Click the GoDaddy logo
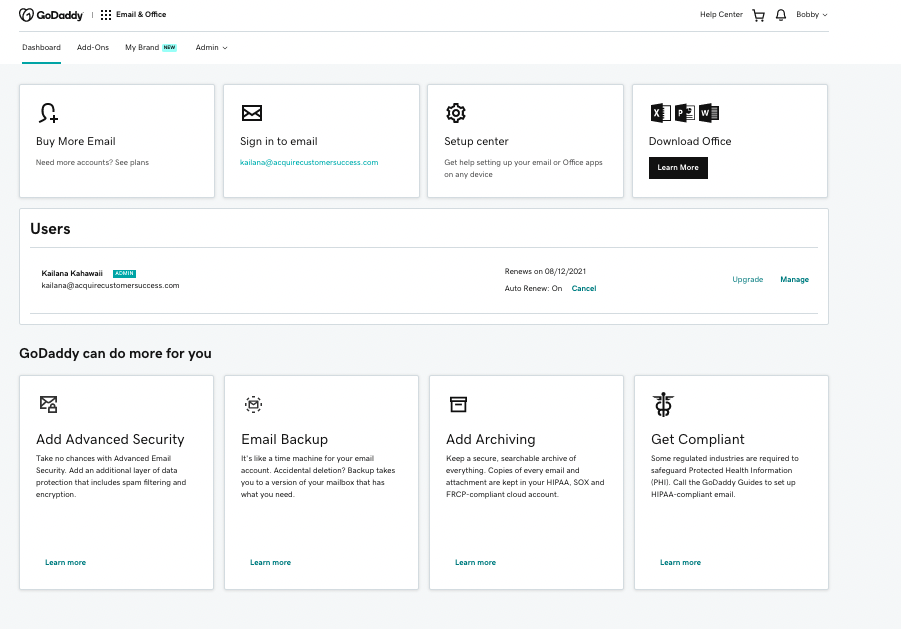901x629 pixels. tap(51, 15)
